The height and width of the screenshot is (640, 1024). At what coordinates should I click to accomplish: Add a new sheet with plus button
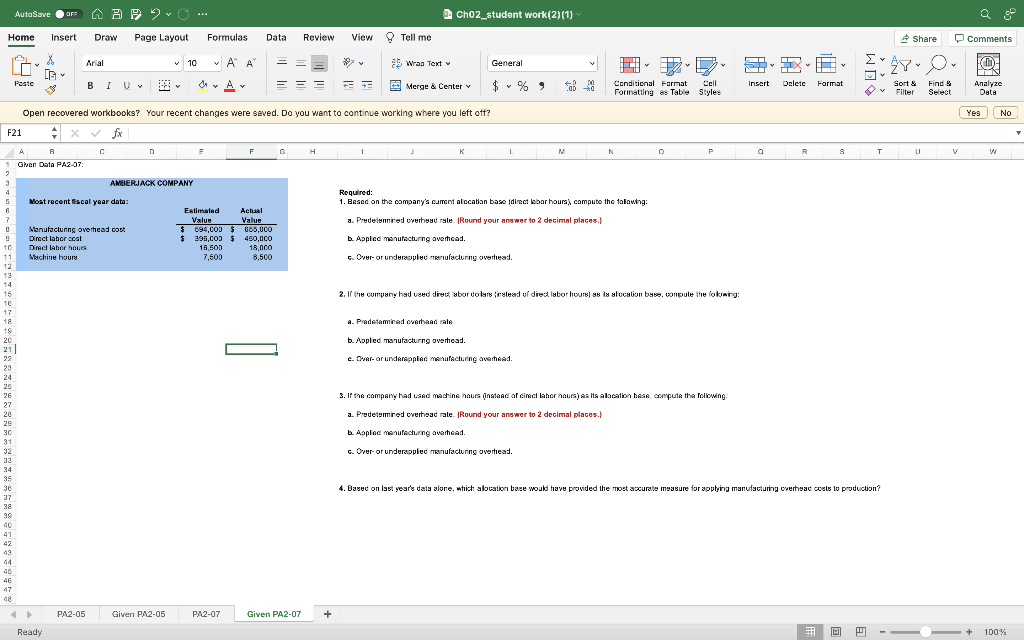click(x=327, y=614)
